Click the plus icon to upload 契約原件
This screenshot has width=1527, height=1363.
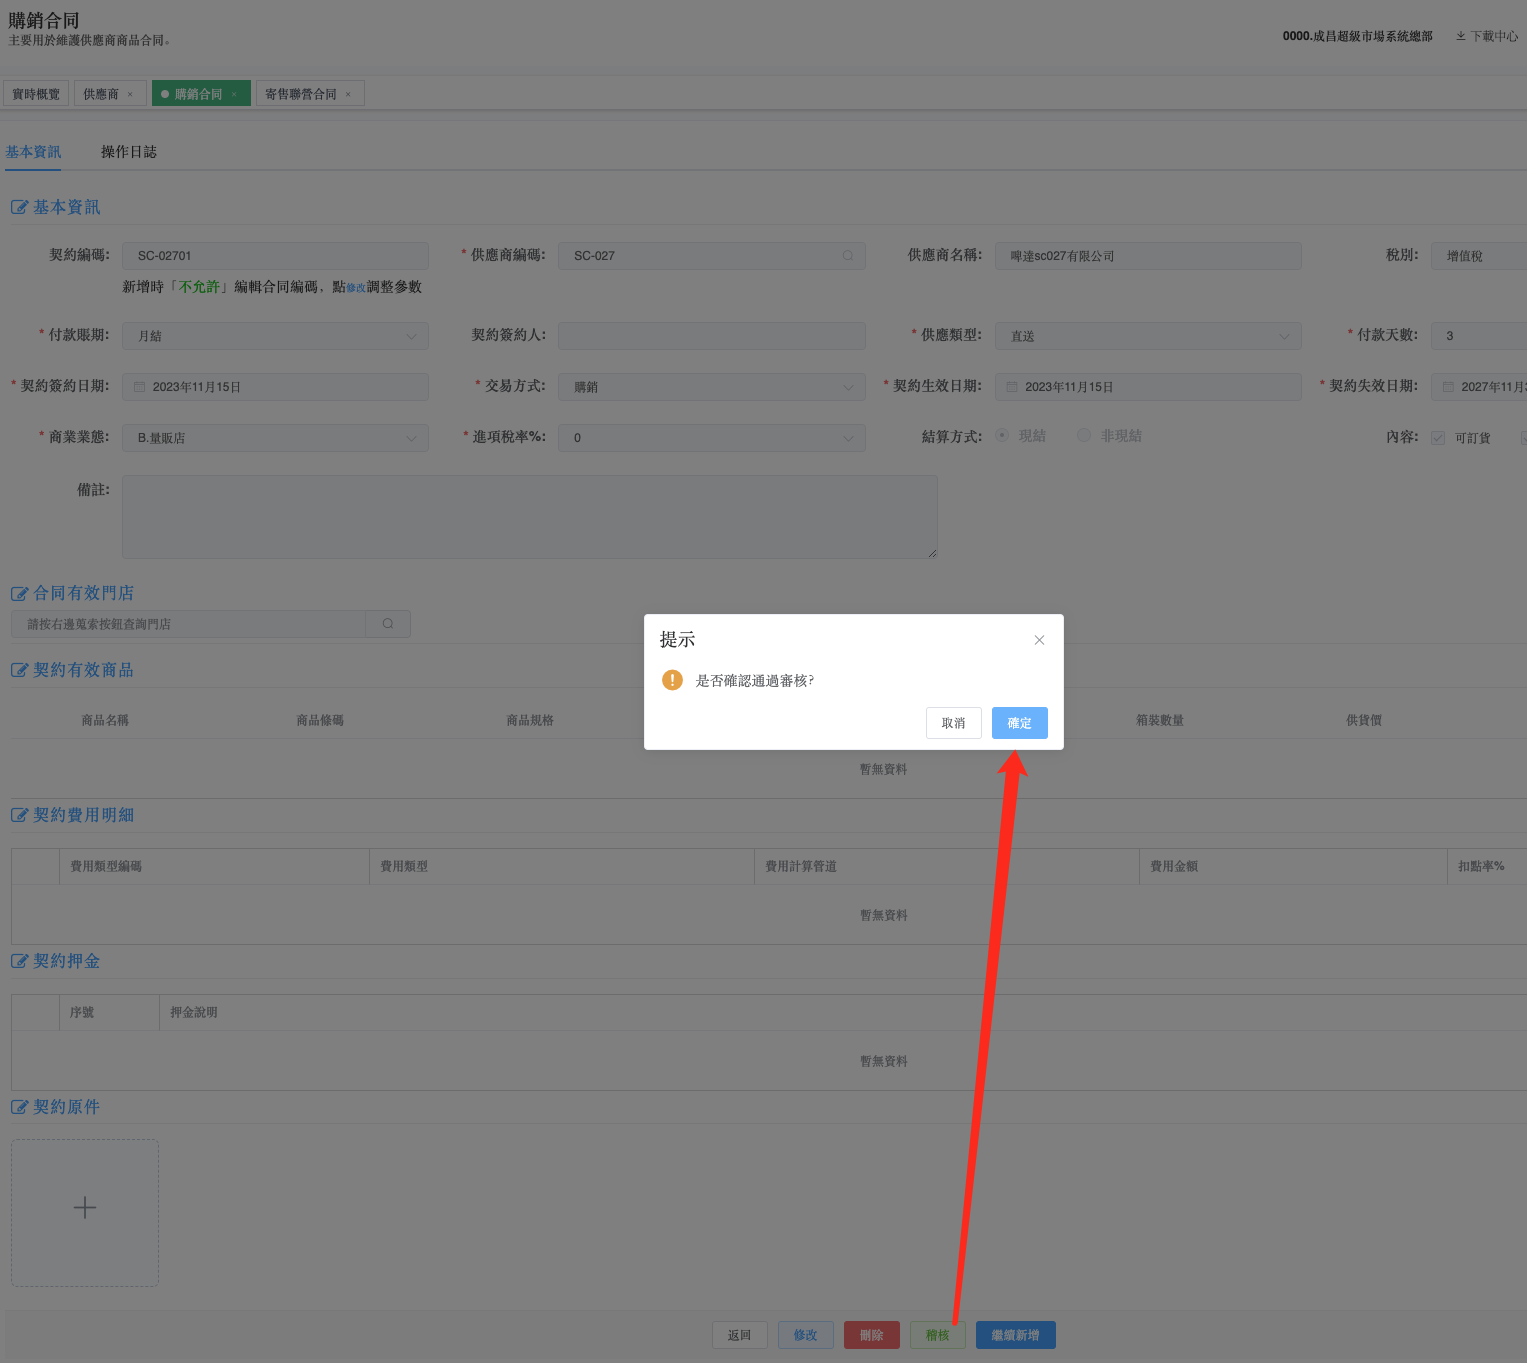pyautogui.click(x=85, y=1208)
